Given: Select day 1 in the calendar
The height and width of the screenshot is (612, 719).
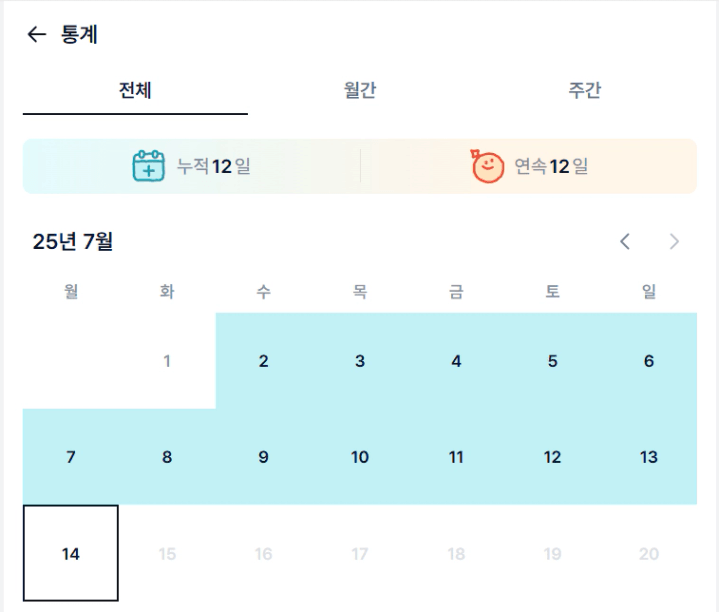Looking at the screenshot, I should [x=167, y=361].
